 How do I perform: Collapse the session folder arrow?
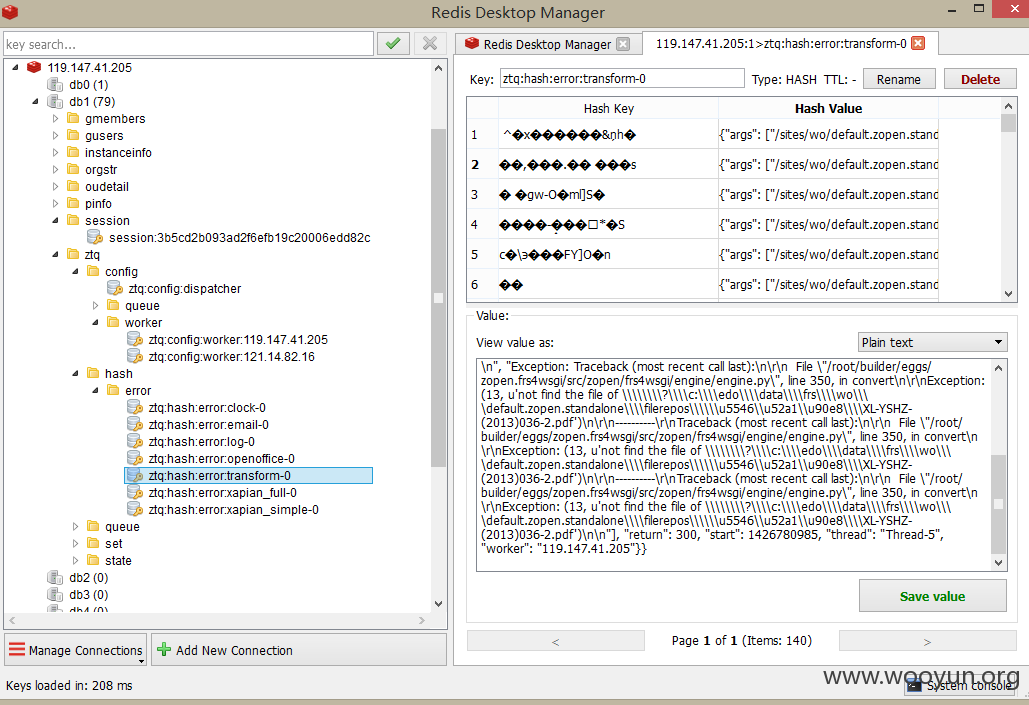pos(55,221)
